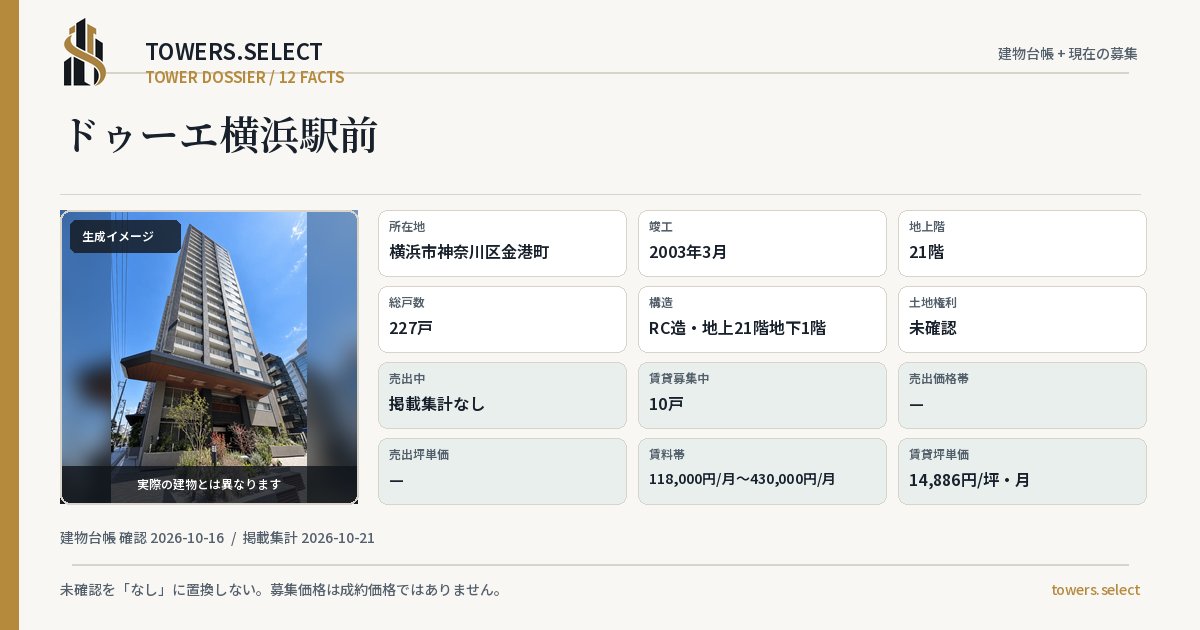Click the 建物台帳 確認 2026-10-16 date text
Image resolution: width=1200 pixels, height=630 pixels.
(142, 538)
